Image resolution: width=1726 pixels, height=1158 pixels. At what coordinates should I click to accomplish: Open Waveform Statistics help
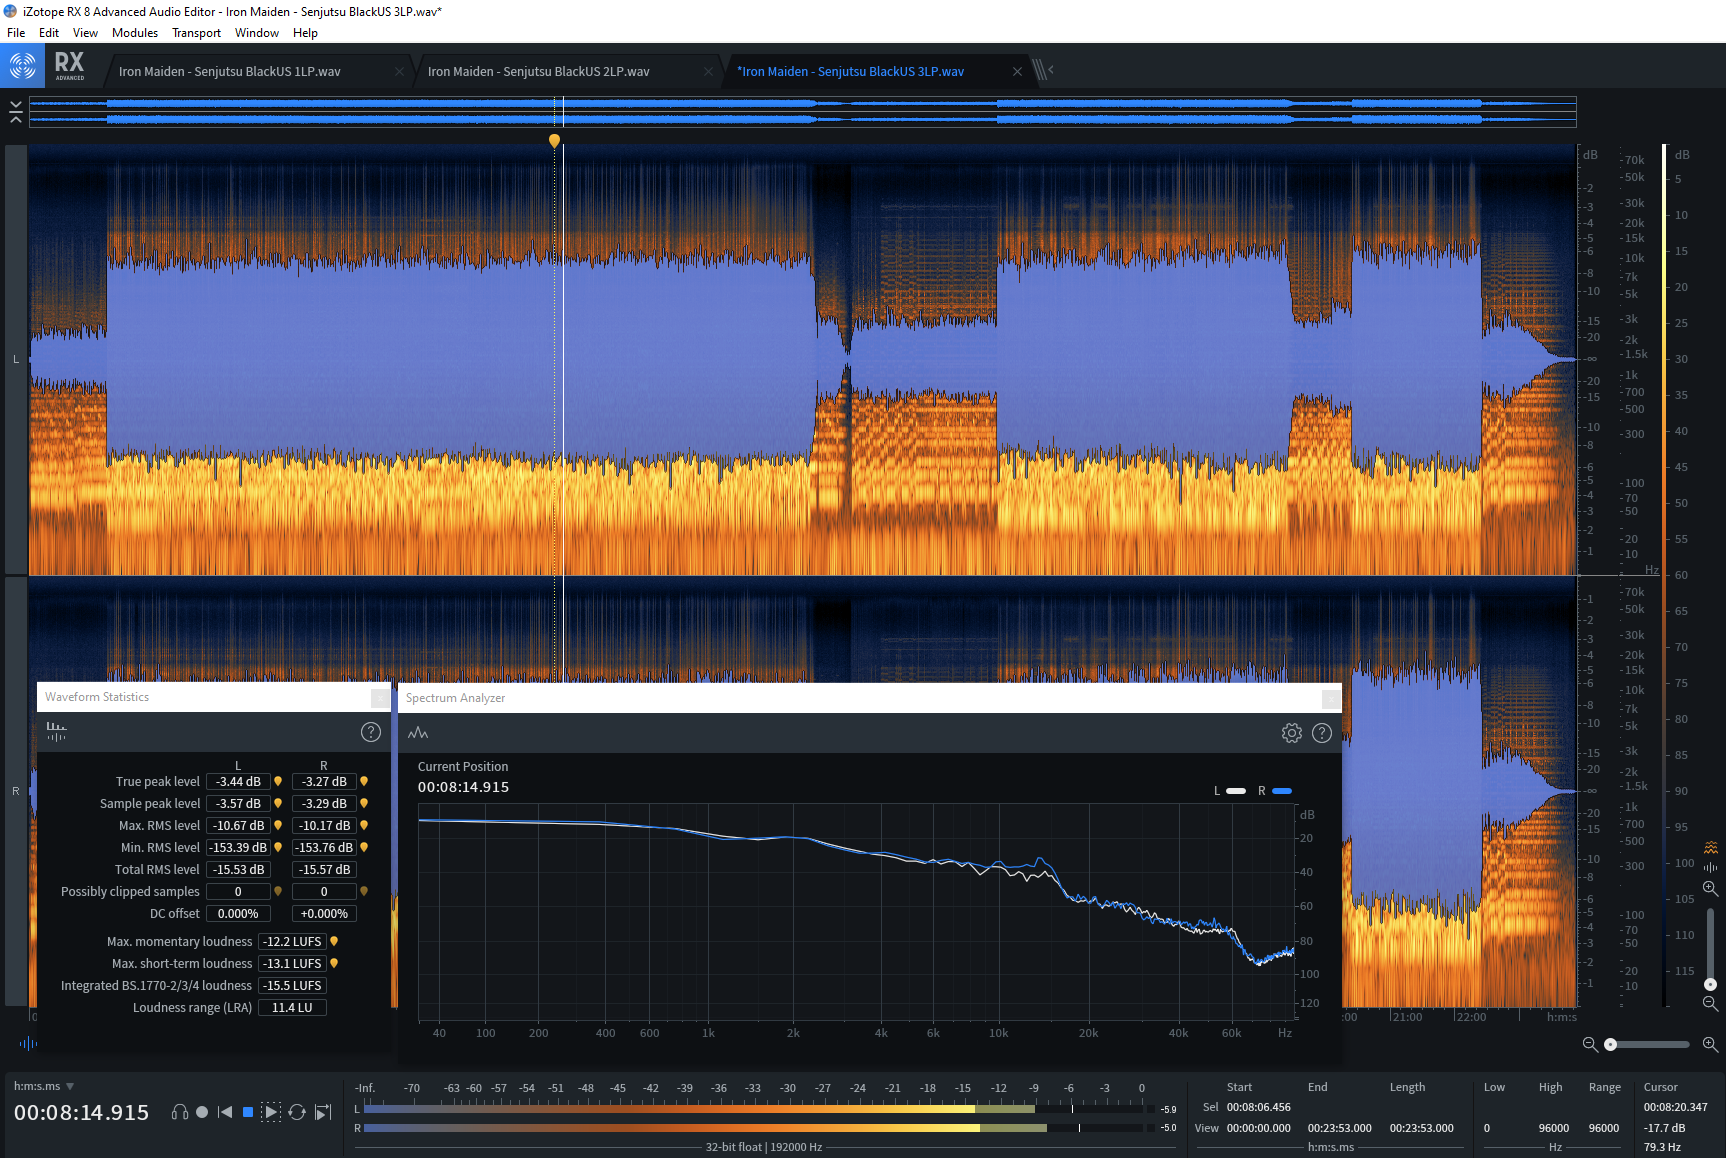point(371,732)
